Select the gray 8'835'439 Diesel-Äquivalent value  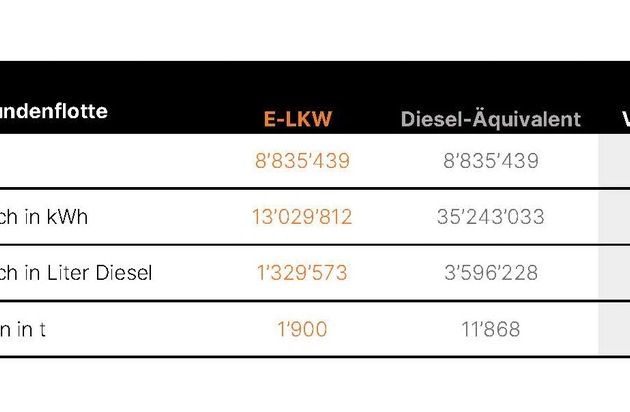click(490, 161)
